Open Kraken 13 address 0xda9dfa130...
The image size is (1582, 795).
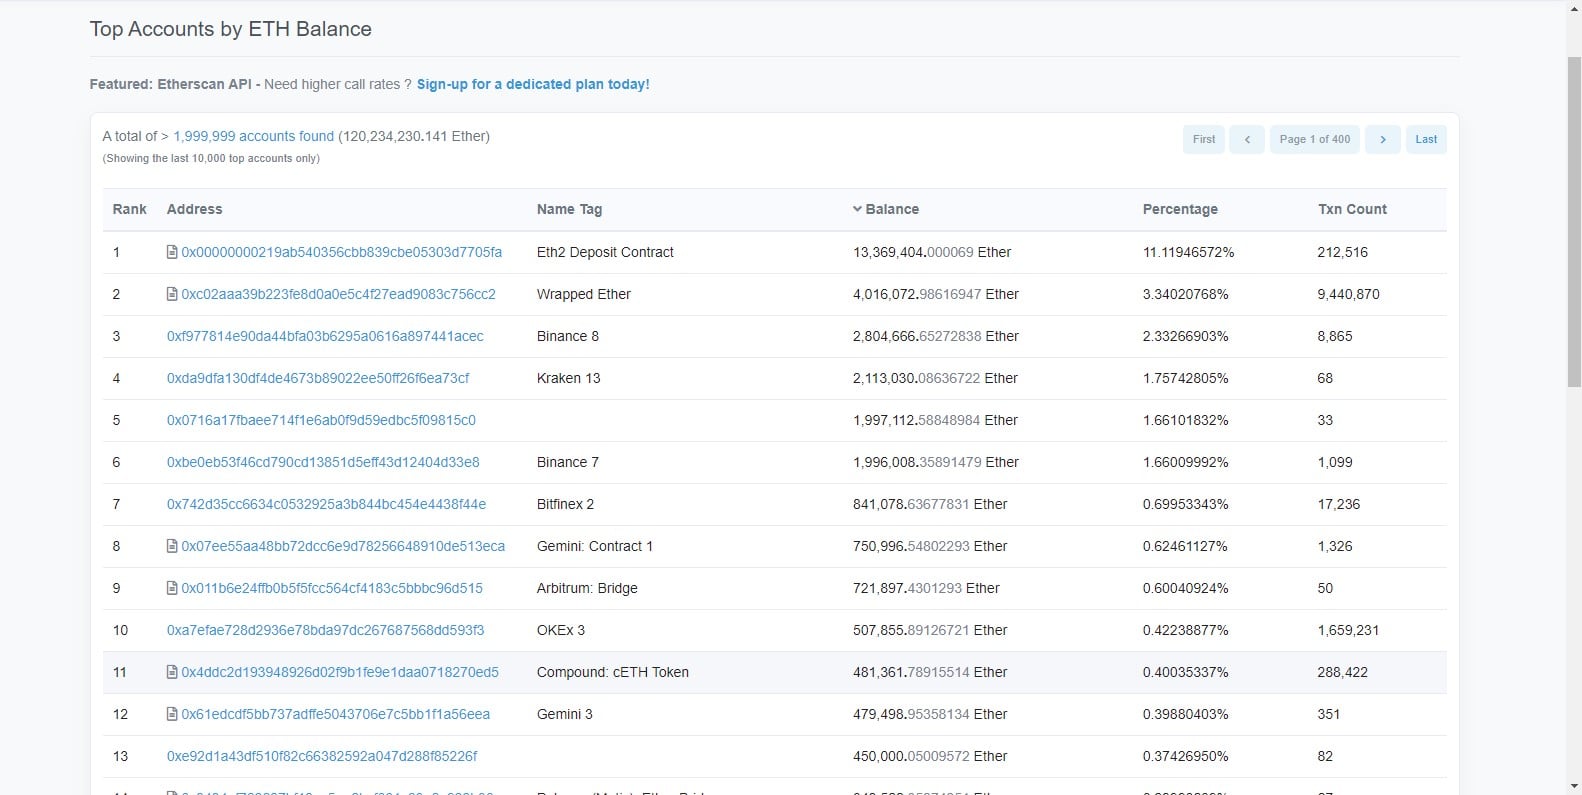point(318,378)
